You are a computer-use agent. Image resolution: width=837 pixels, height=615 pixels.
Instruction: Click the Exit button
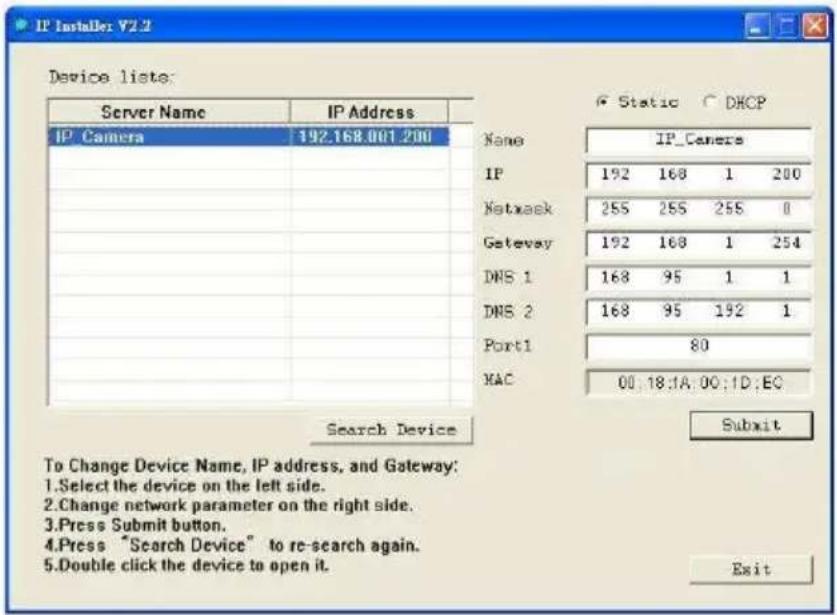tap(751, 570)
